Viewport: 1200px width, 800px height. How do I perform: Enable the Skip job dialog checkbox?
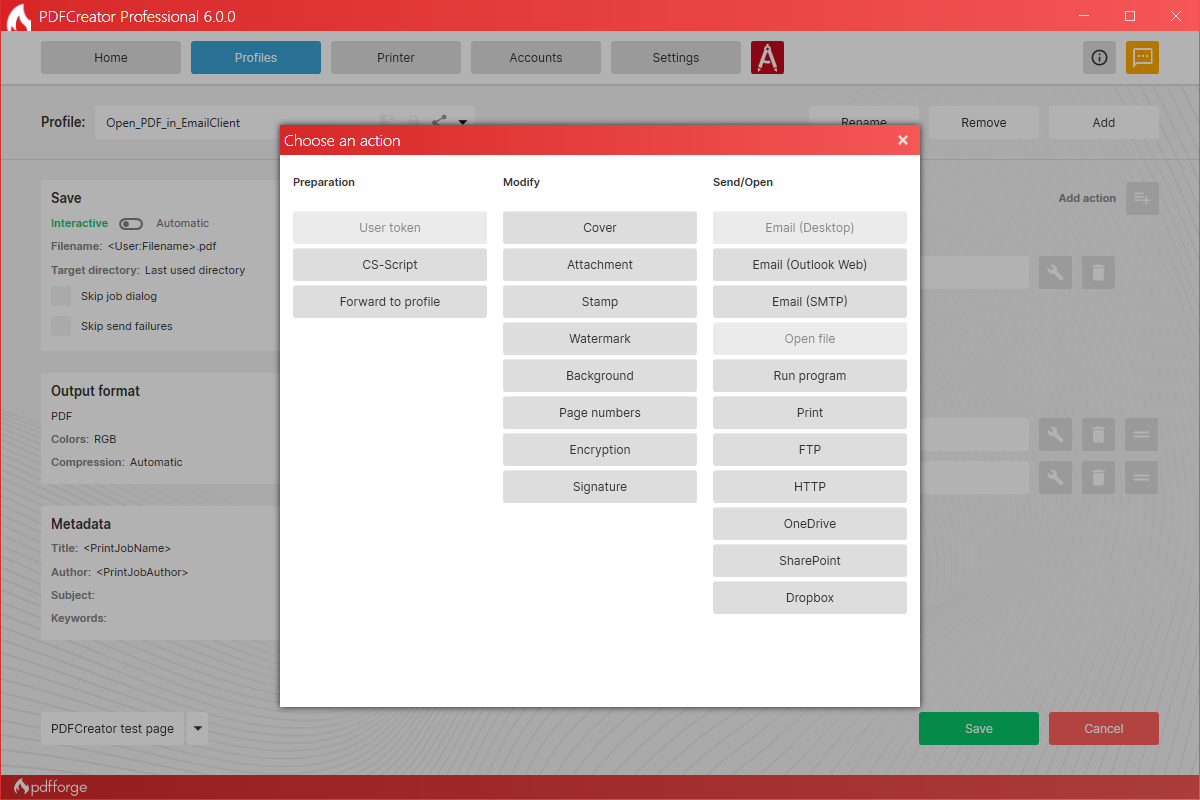(x=61, y=296)
